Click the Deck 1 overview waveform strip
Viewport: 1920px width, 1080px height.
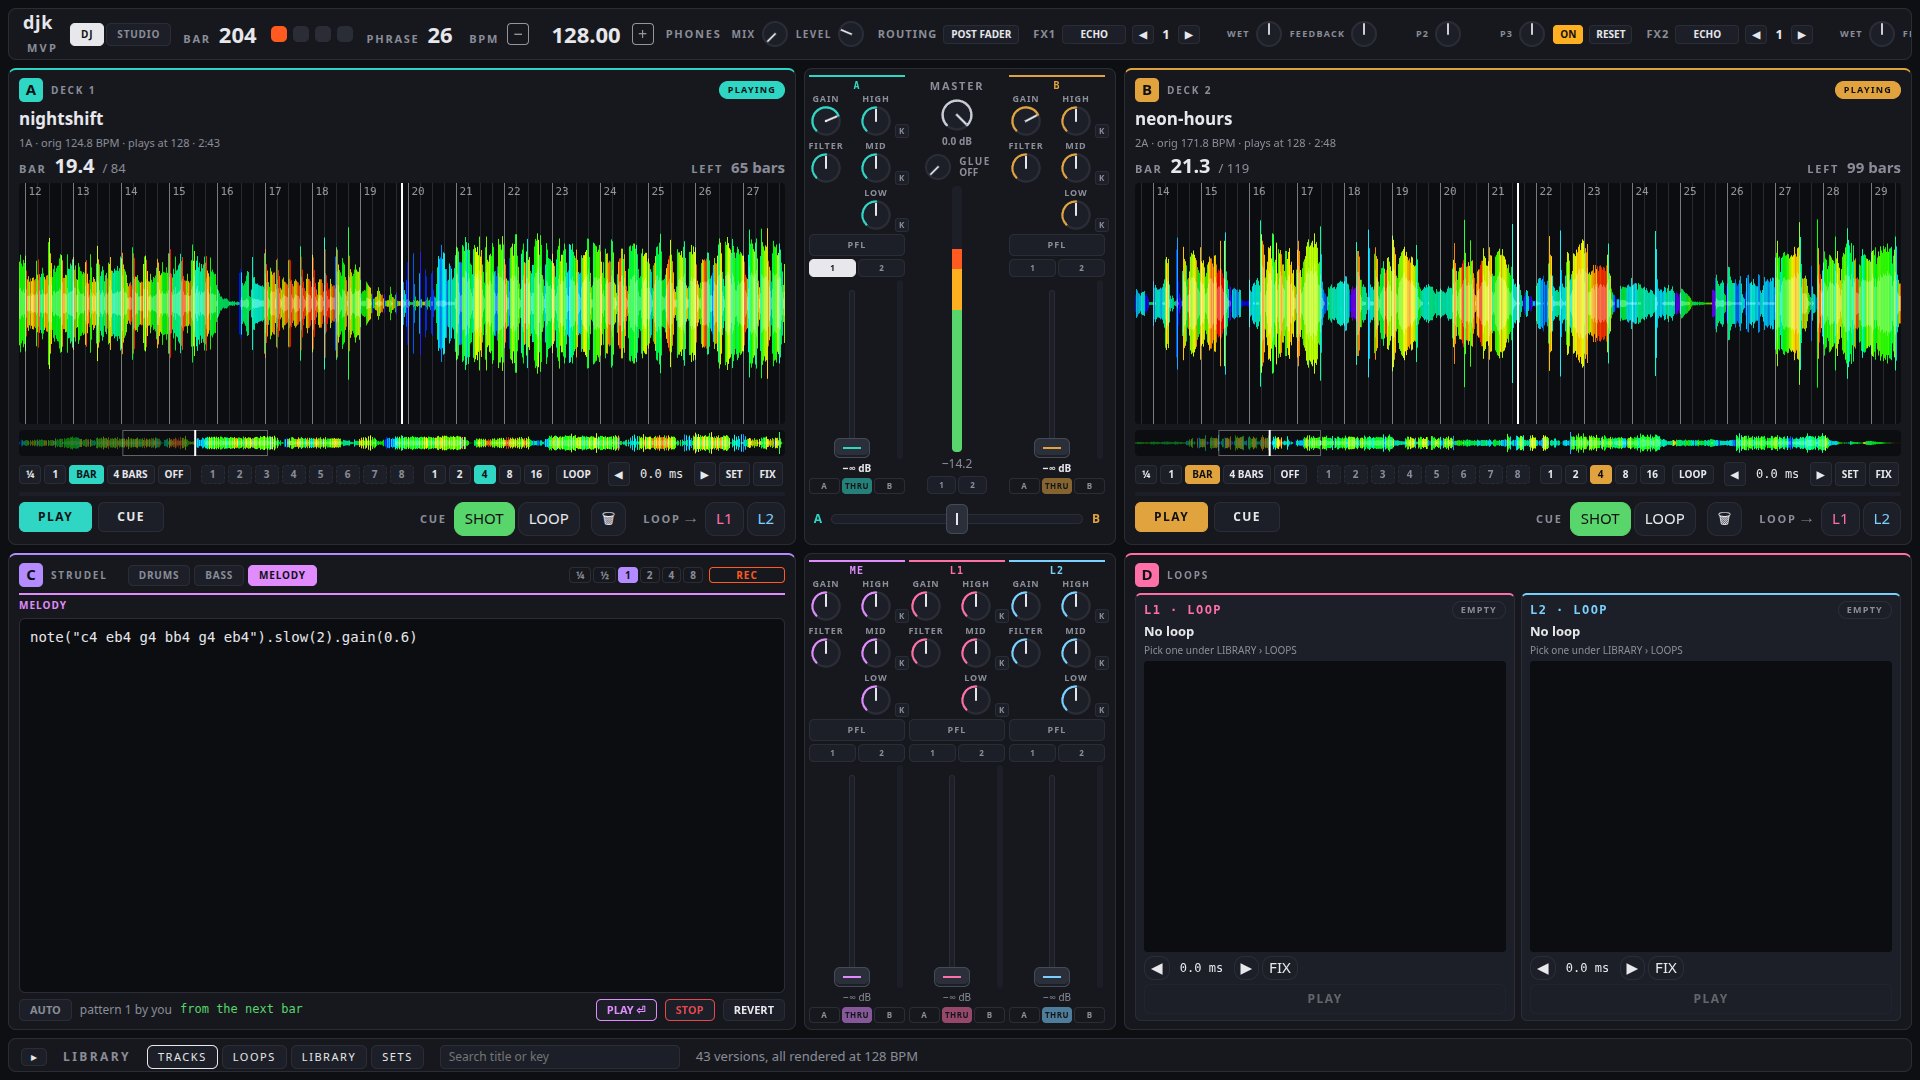tap(401, 442)
